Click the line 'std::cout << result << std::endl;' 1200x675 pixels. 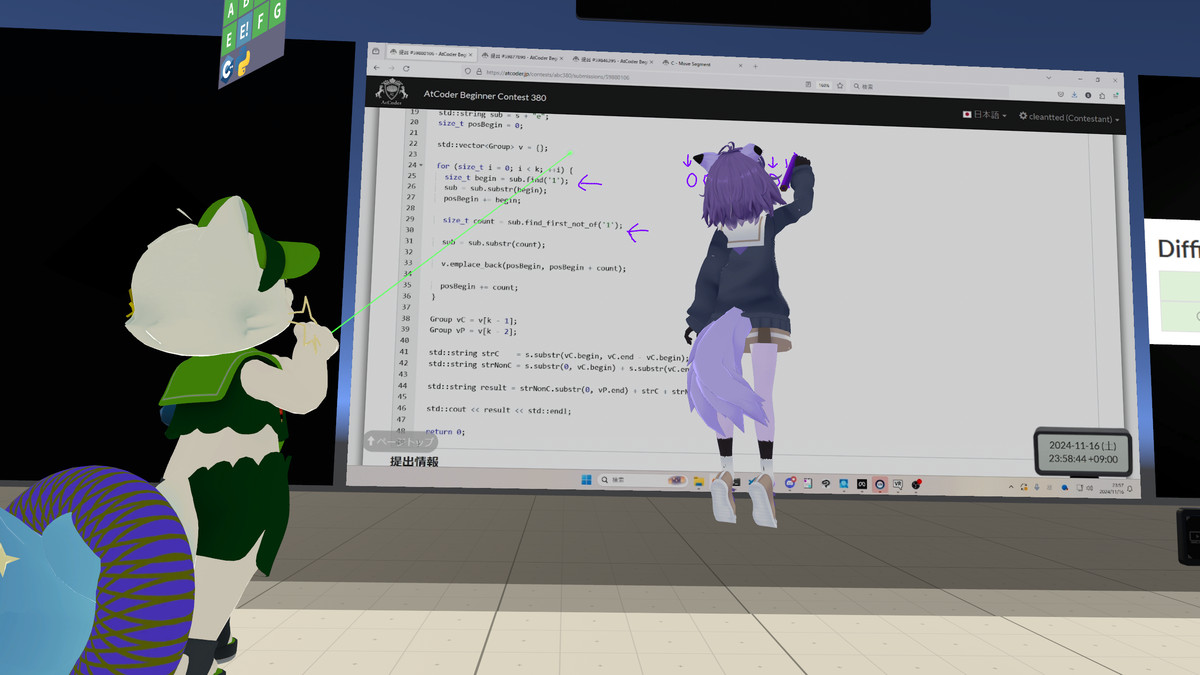pyautogui.click(x=499, y=409)
